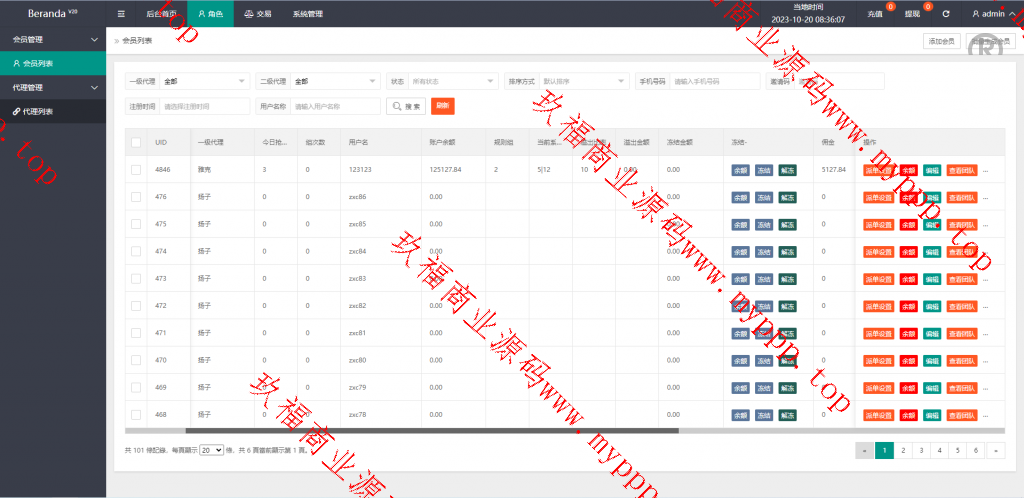Click the hamburger menu collapse icon
Image resolution: width=1024 pixels, height=498 pixels.
(121, 14)
